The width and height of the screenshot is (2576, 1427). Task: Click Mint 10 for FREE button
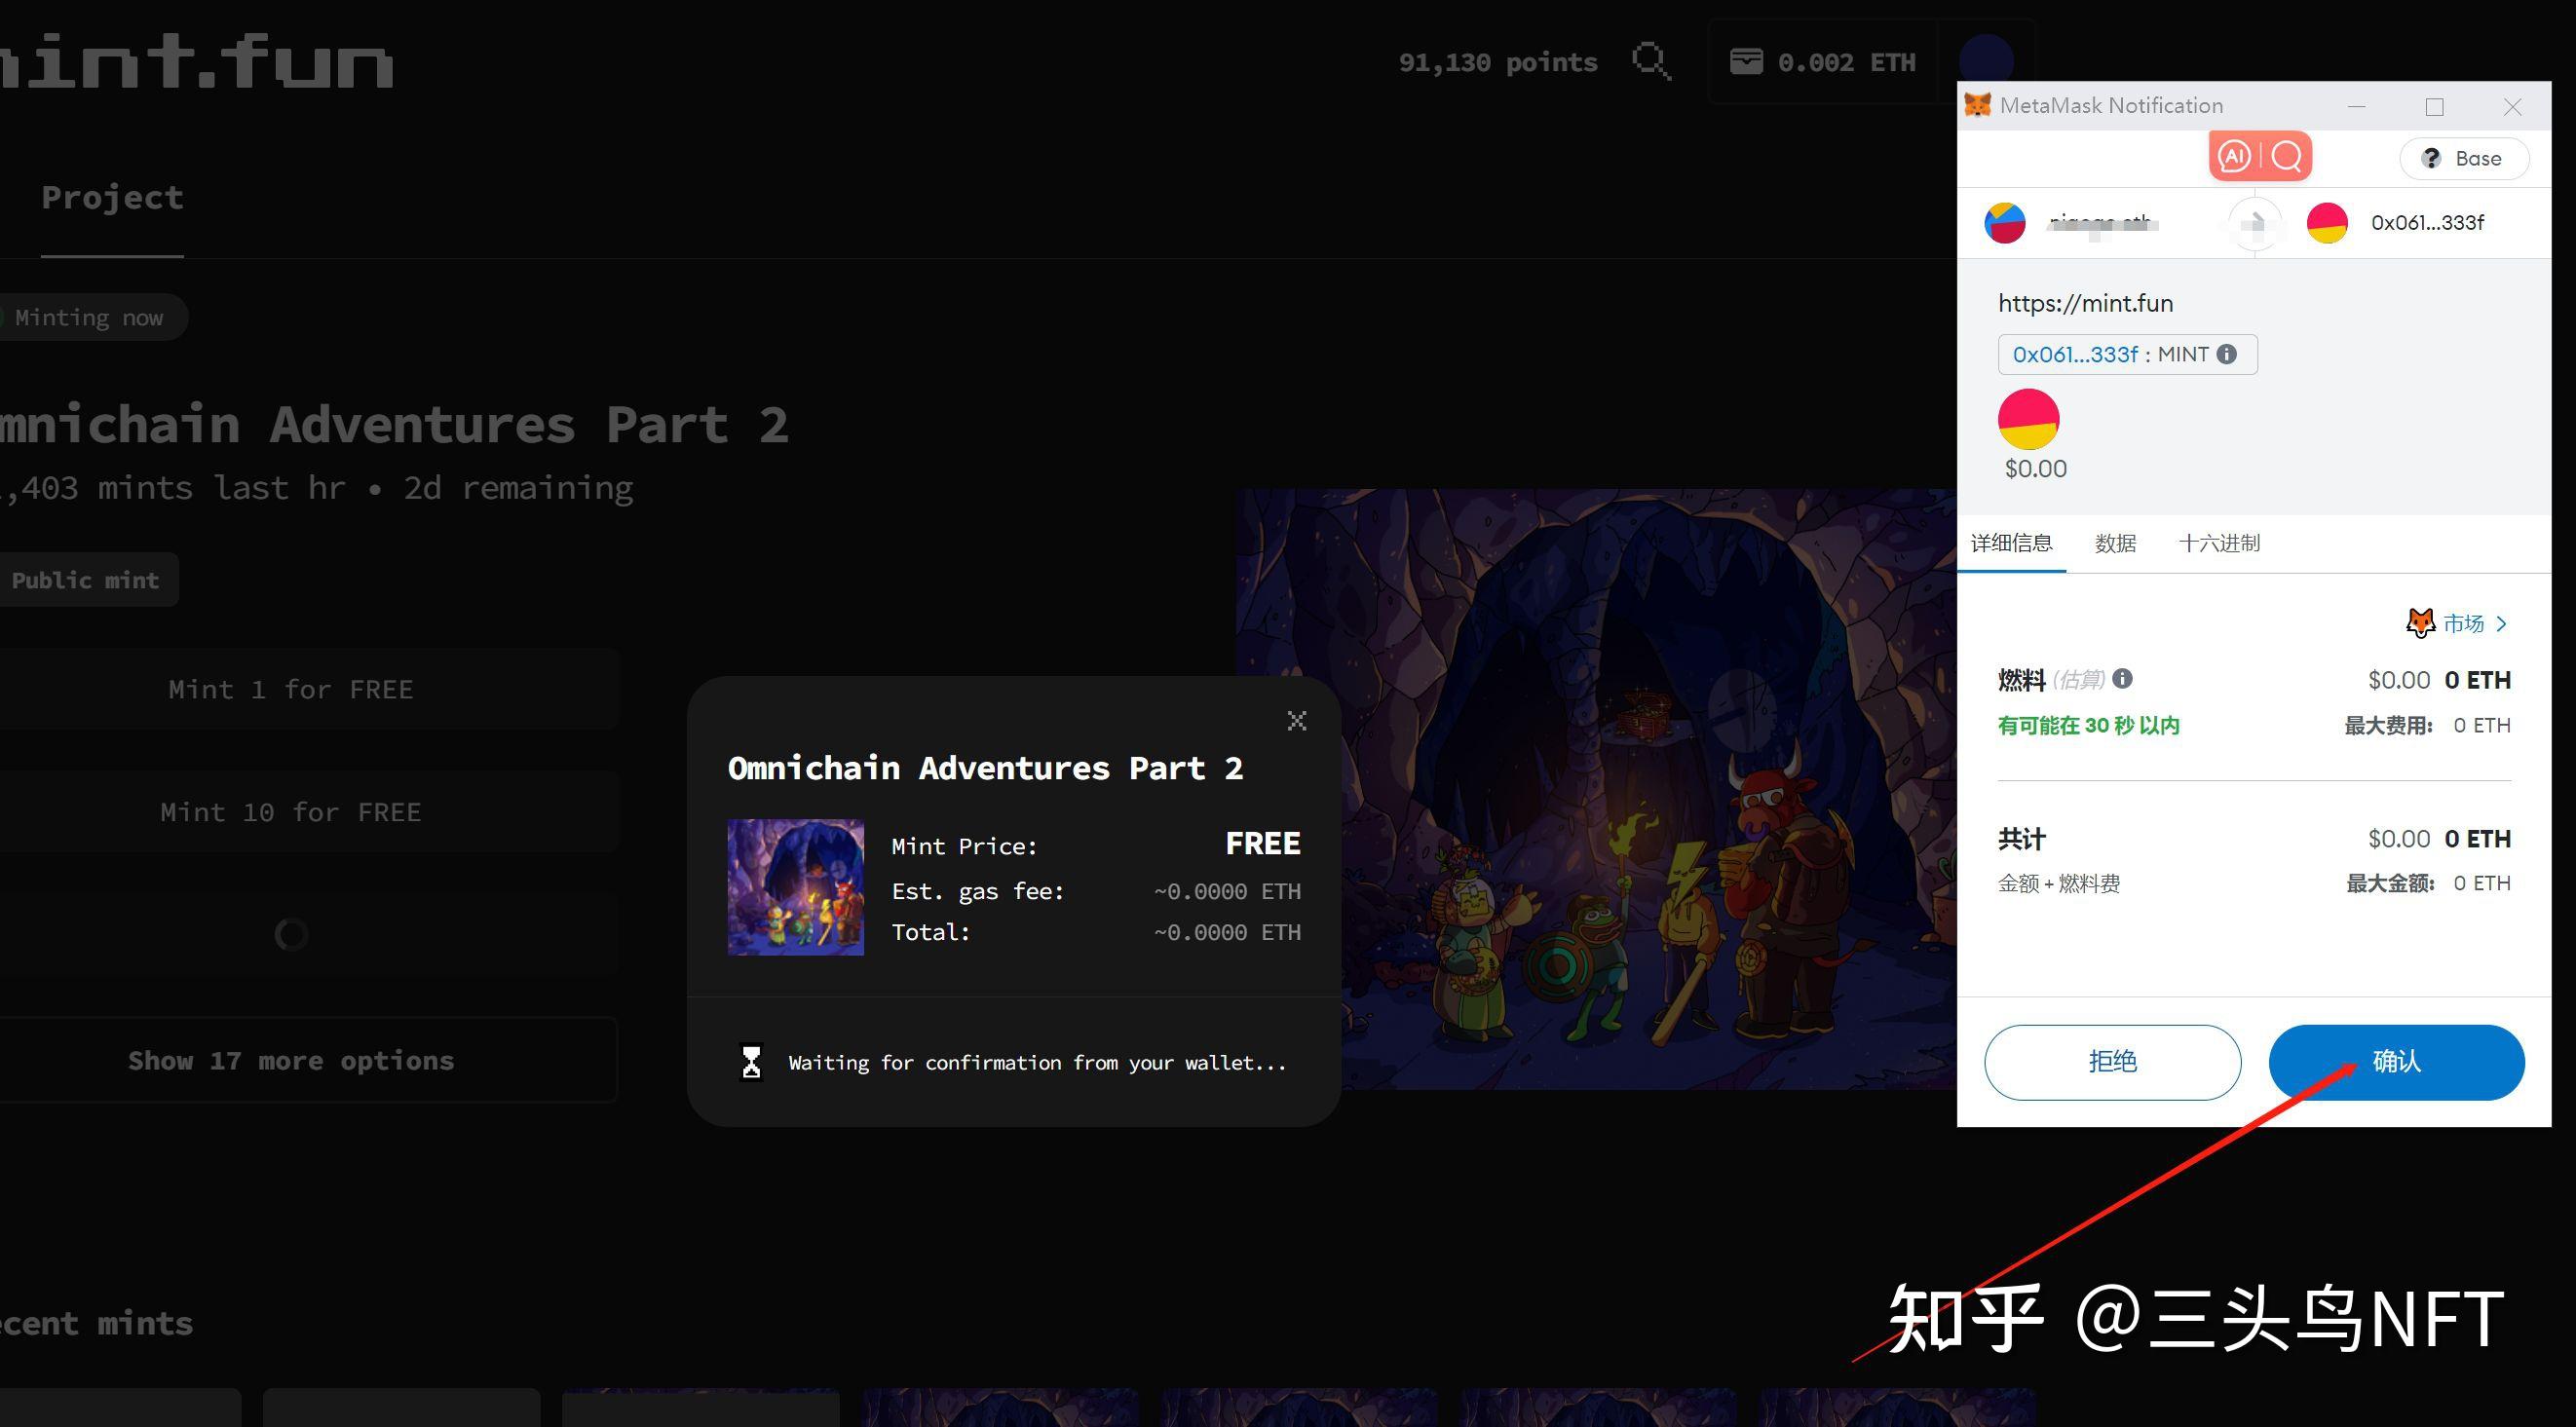[291, 812]
